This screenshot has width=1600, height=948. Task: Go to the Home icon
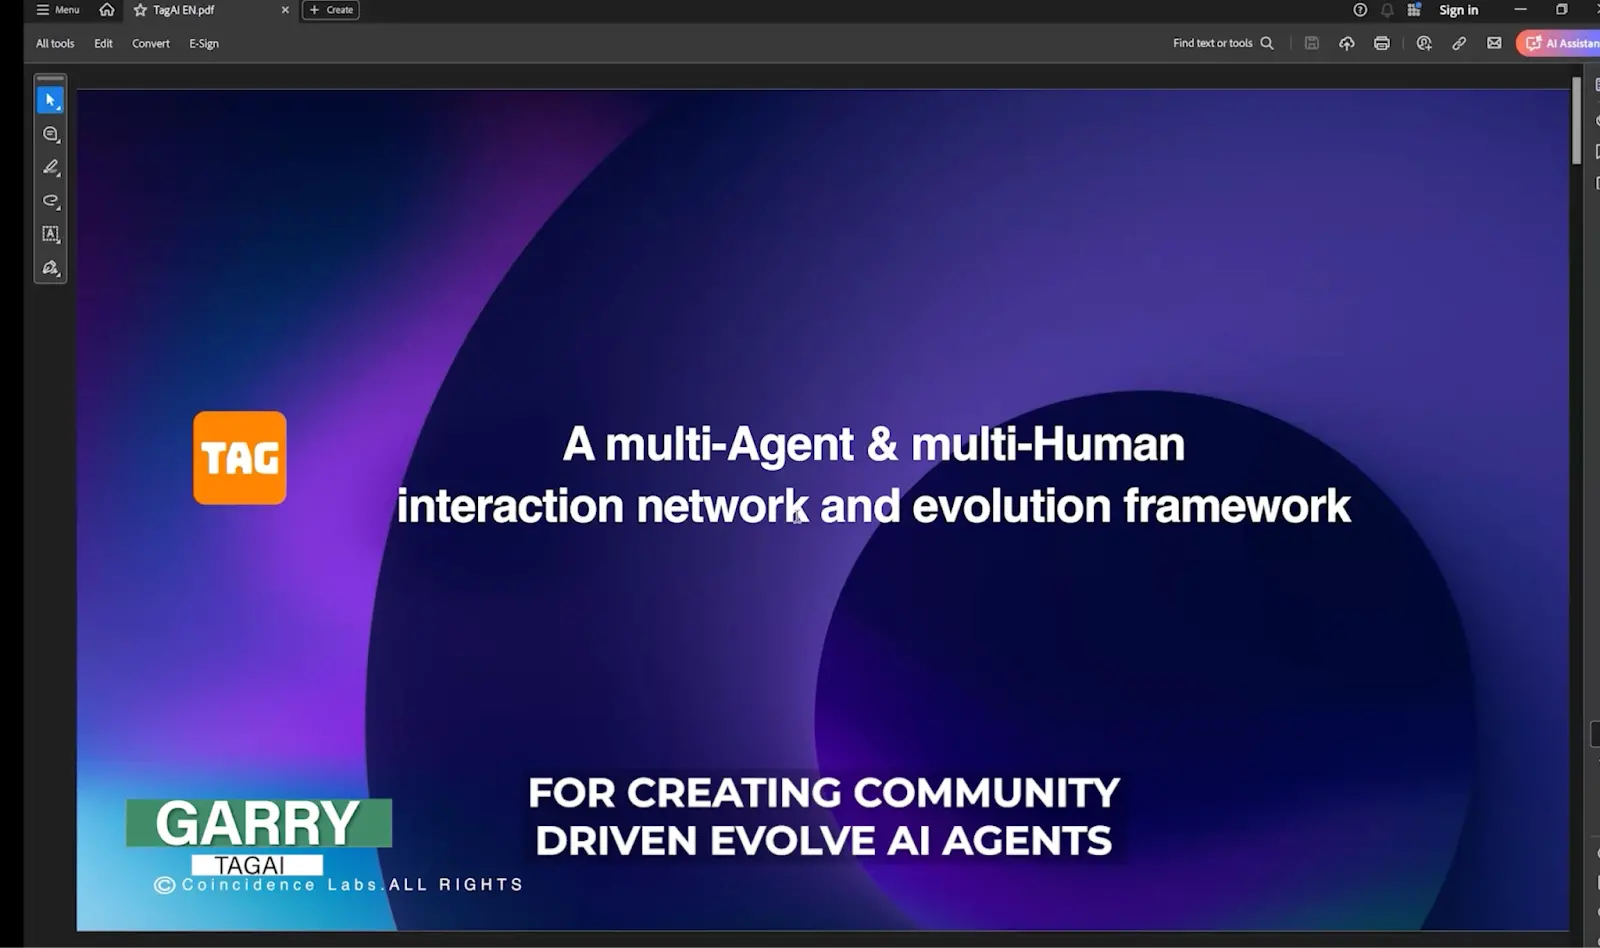107,10
